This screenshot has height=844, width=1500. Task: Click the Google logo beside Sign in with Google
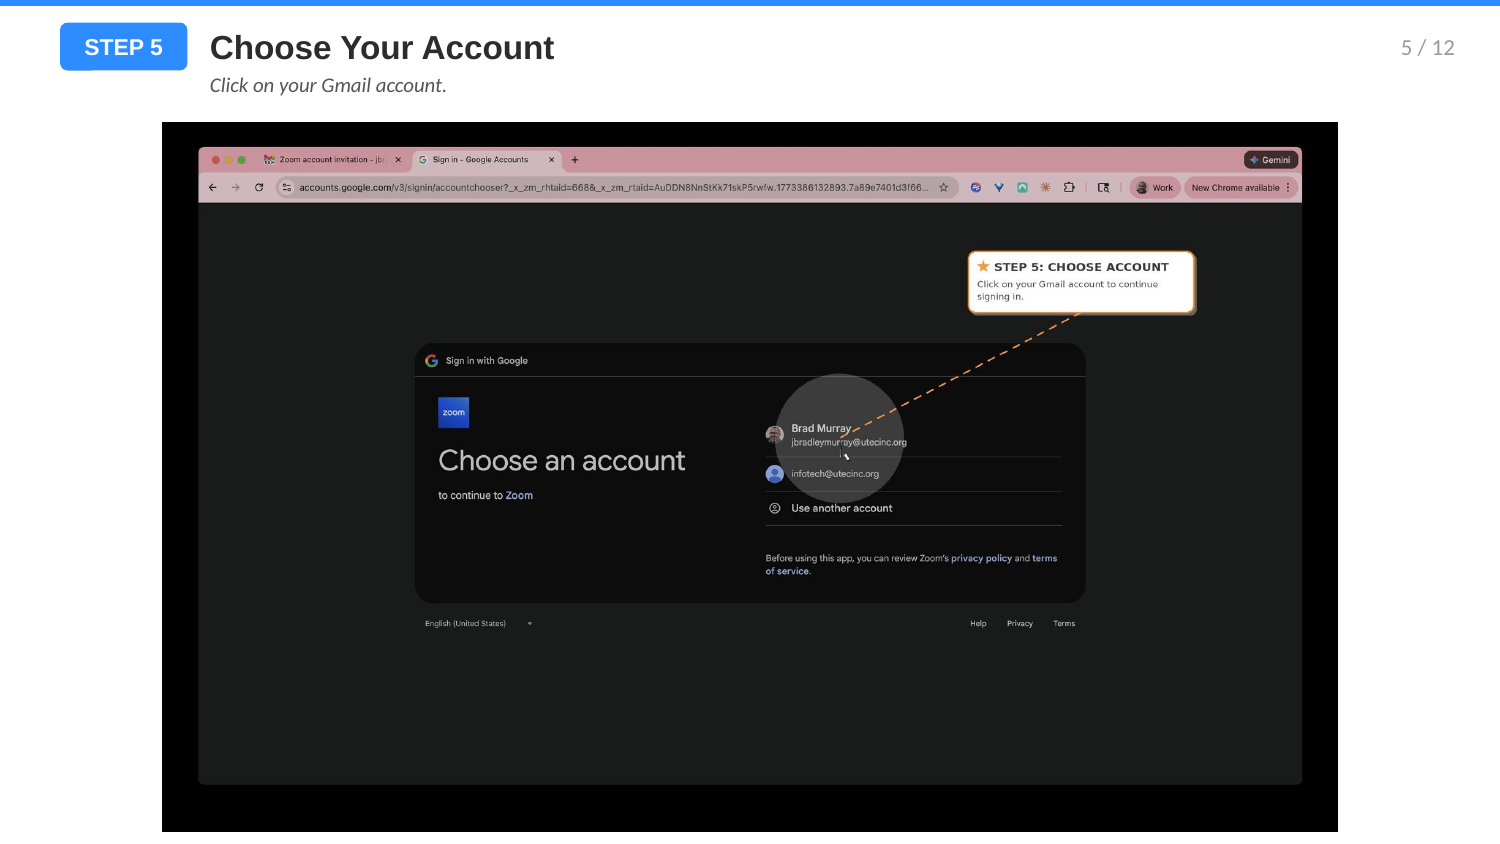(x=431, y=360)
